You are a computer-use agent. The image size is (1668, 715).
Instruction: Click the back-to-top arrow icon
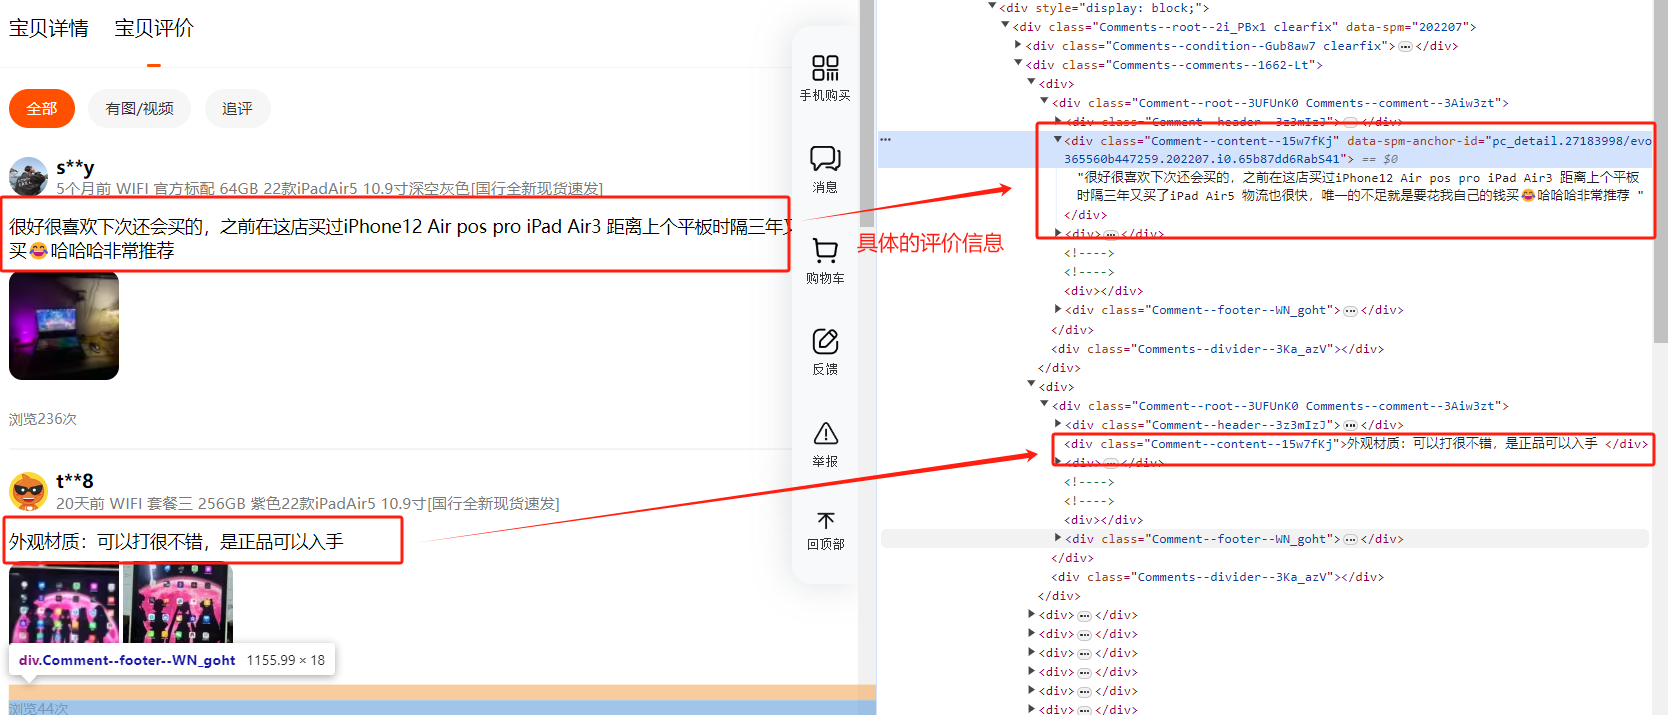click(825, 521)
